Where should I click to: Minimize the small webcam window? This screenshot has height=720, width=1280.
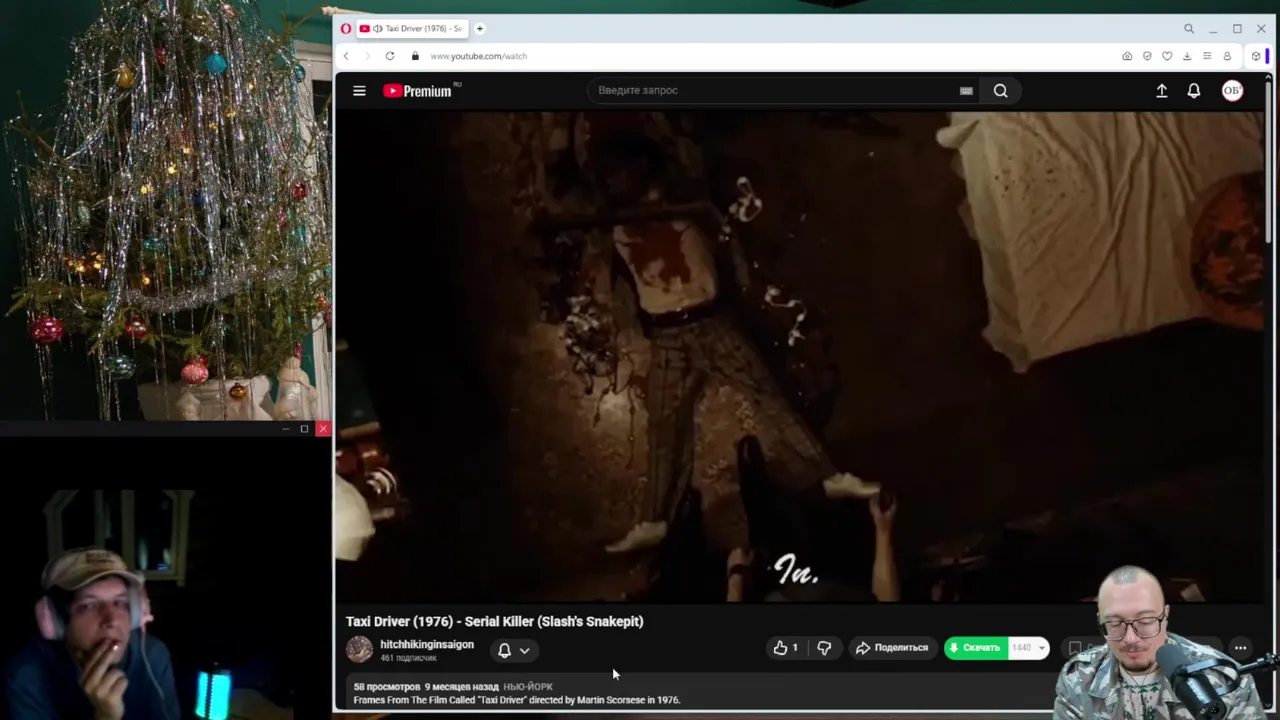[x=286, y=429]
